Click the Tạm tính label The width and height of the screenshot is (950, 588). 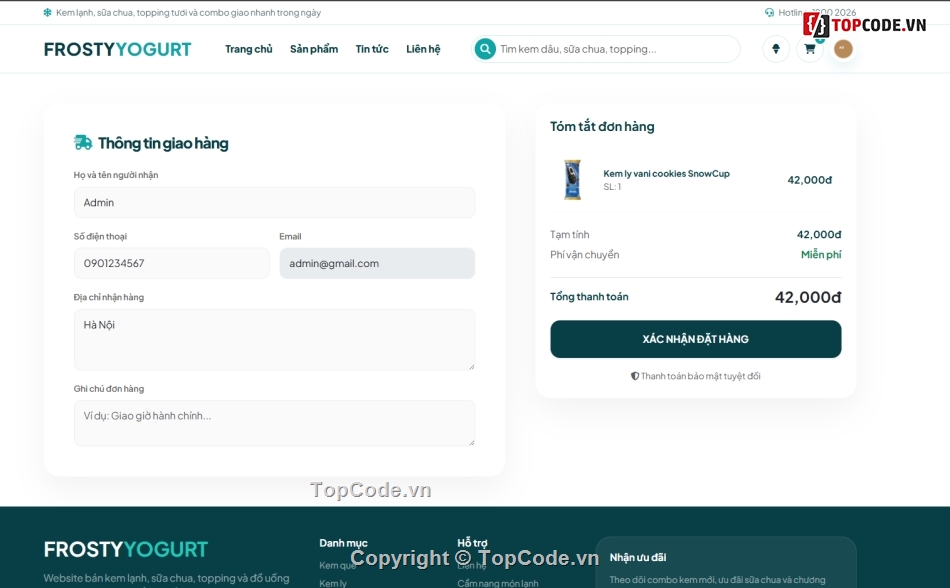(570, 234)
